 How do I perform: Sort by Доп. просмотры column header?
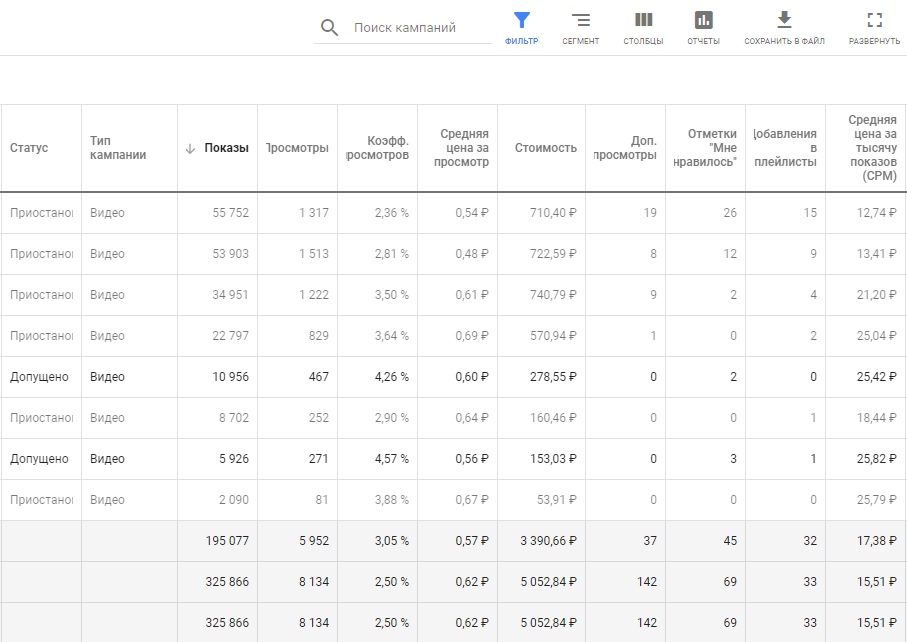(x=625, y=148)
